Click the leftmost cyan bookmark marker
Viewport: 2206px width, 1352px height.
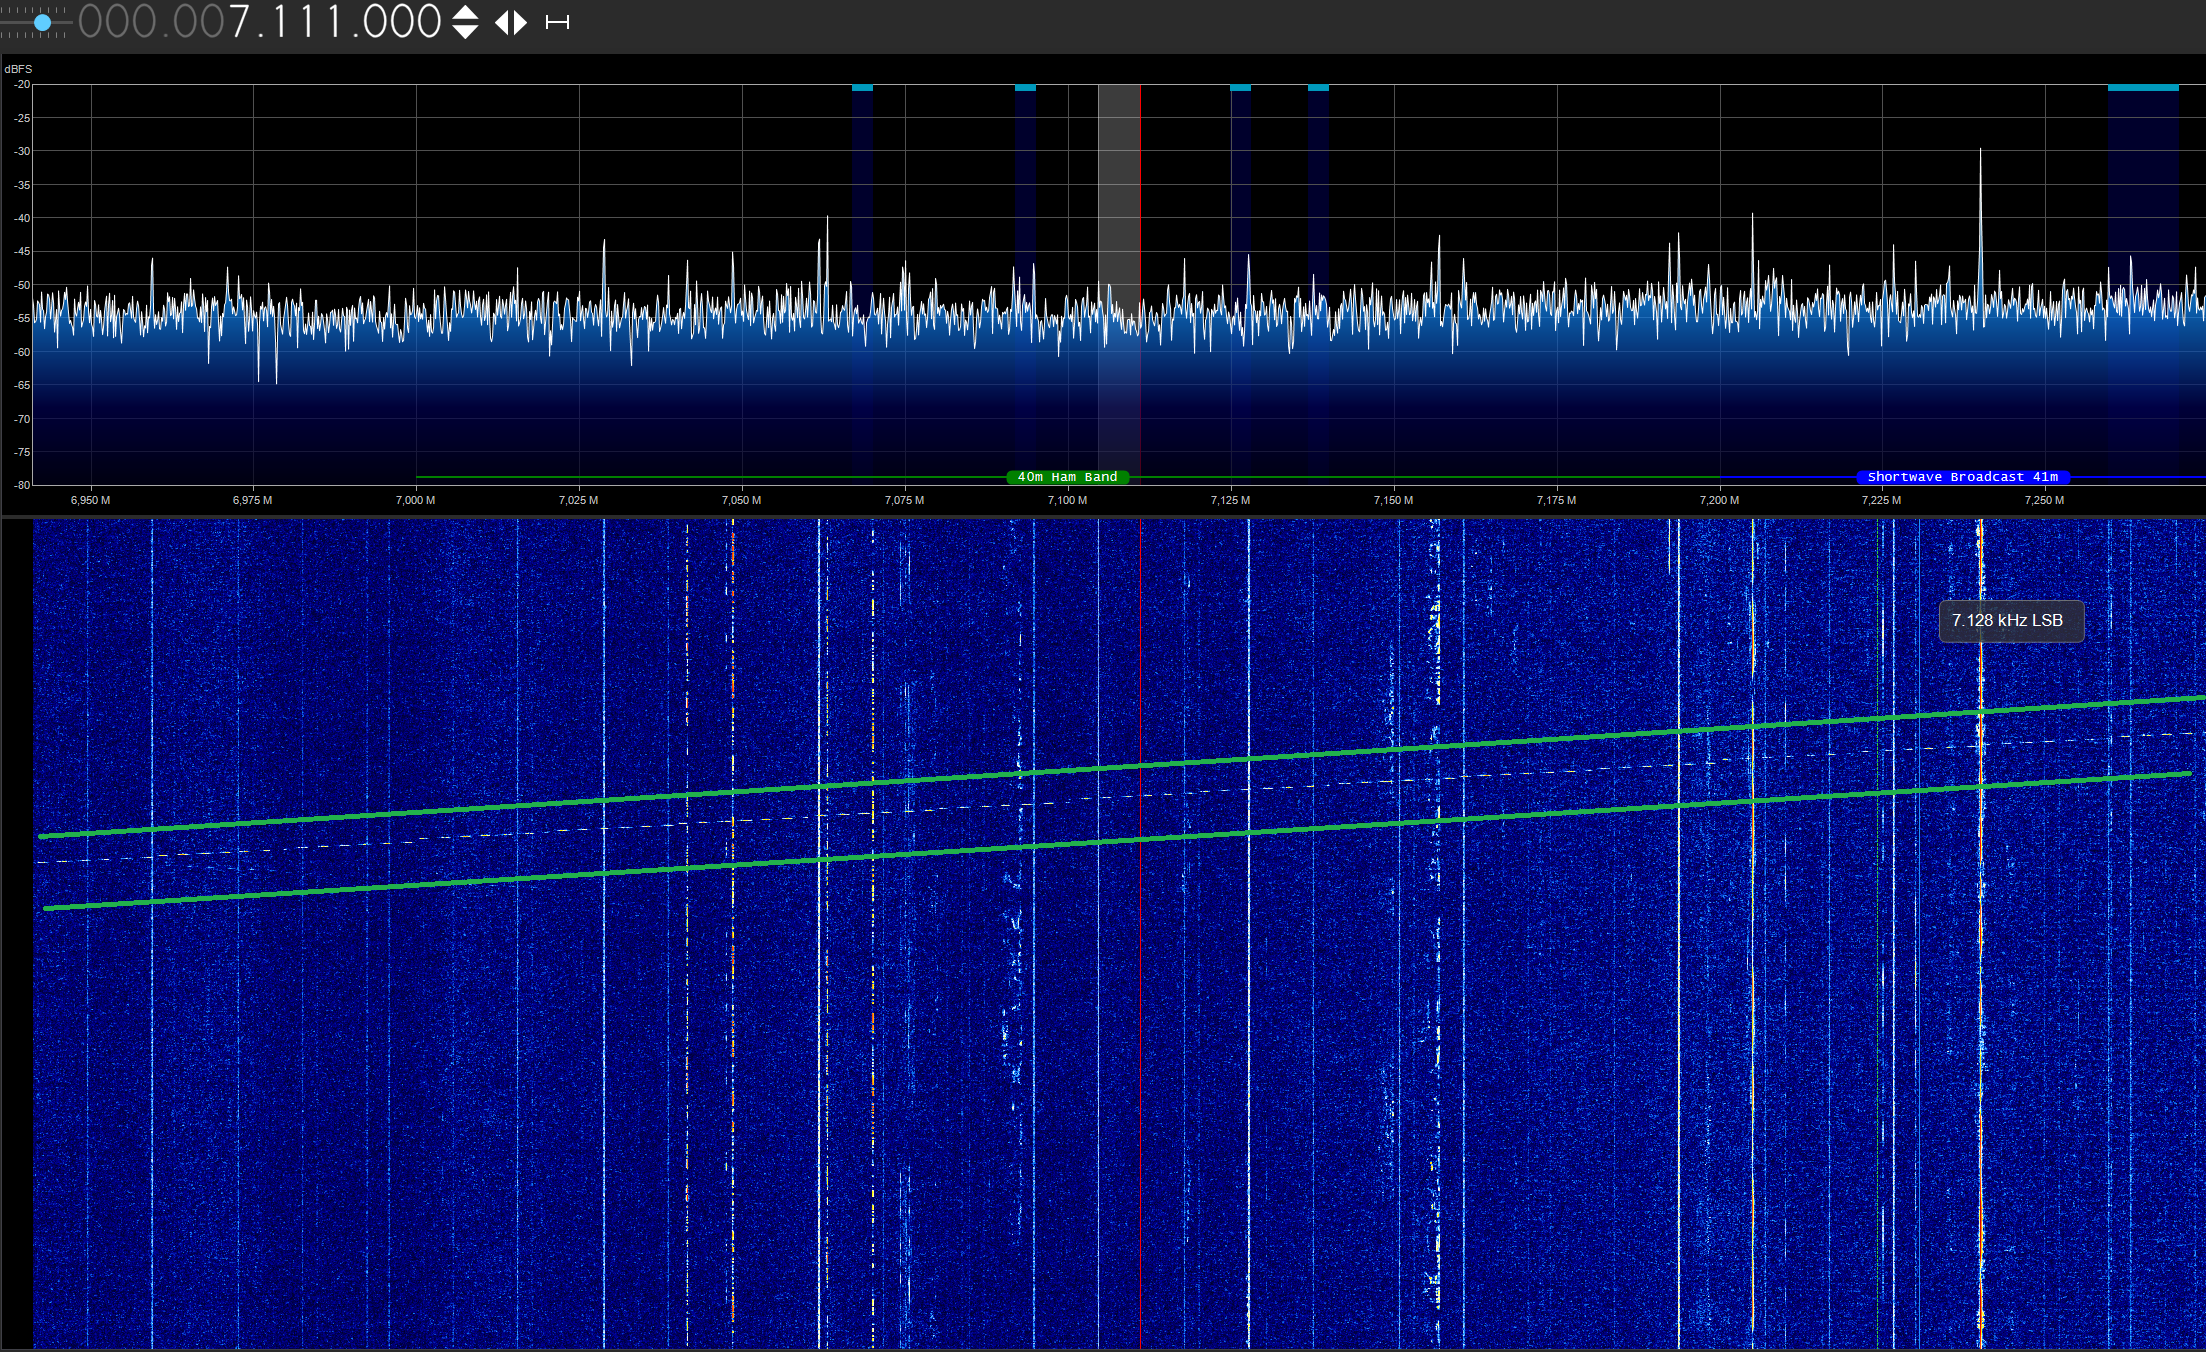tap(862, 88)
